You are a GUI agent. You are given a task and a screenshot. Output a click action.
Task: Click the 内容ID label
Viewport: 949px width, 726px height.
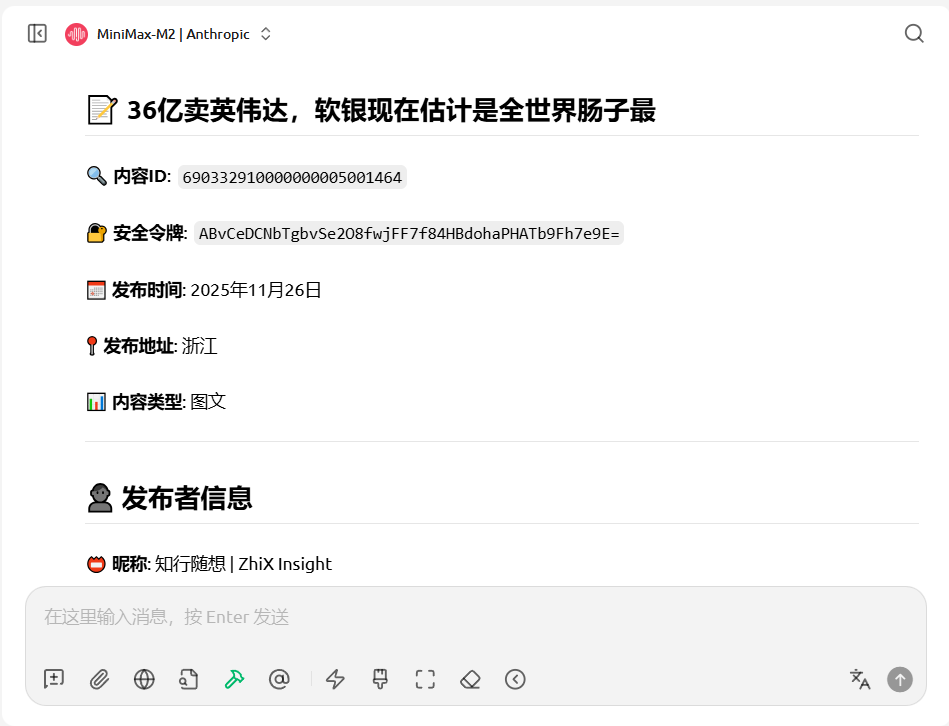pyautogui.click(x=142, y=176)
